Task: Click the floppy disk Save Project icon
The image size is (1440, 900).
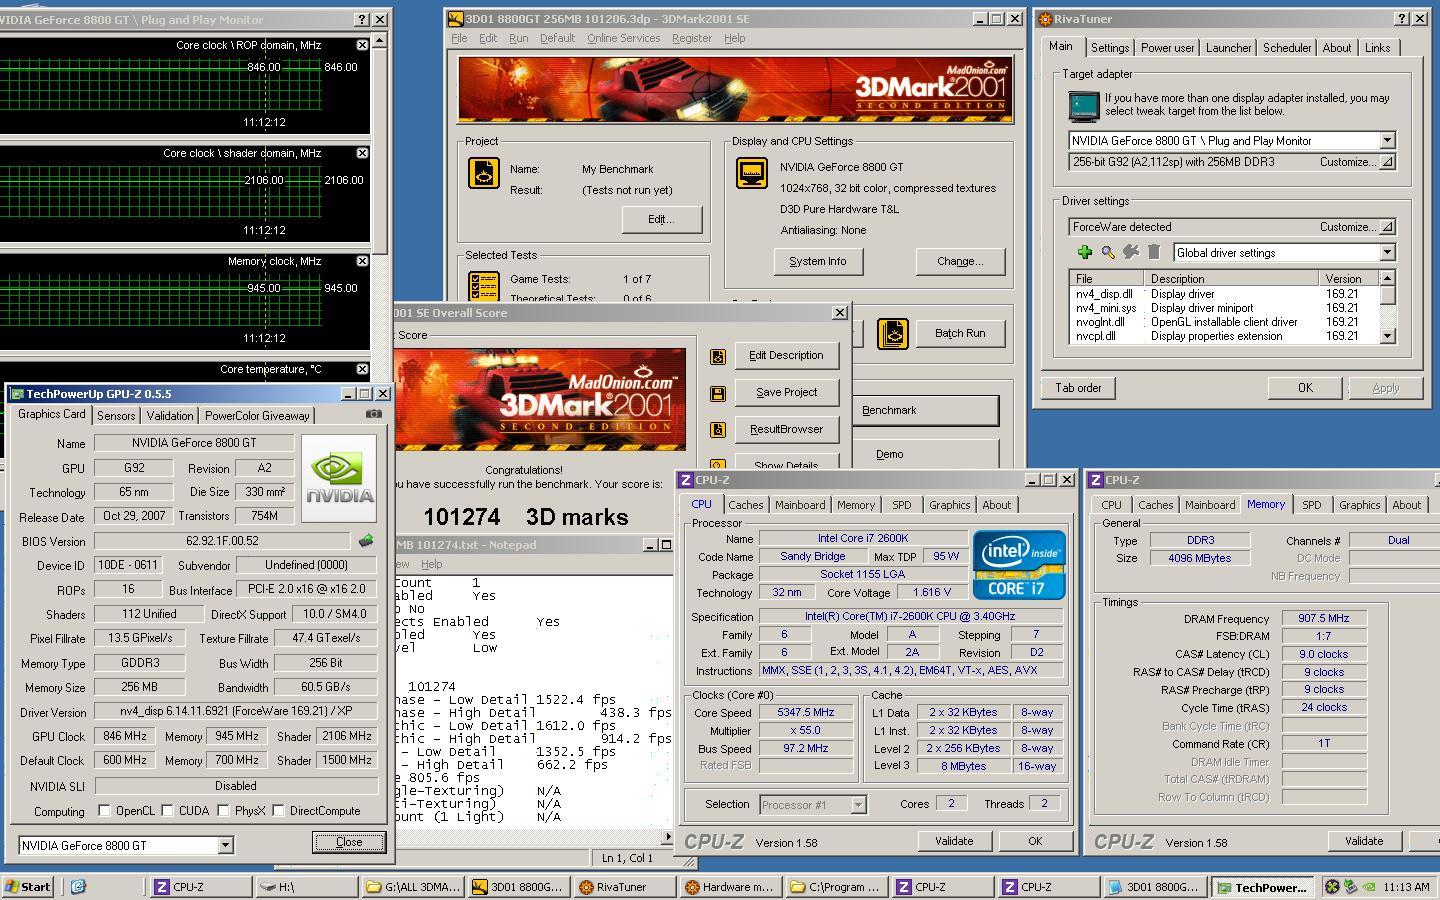Action: (x=717, y=393)
